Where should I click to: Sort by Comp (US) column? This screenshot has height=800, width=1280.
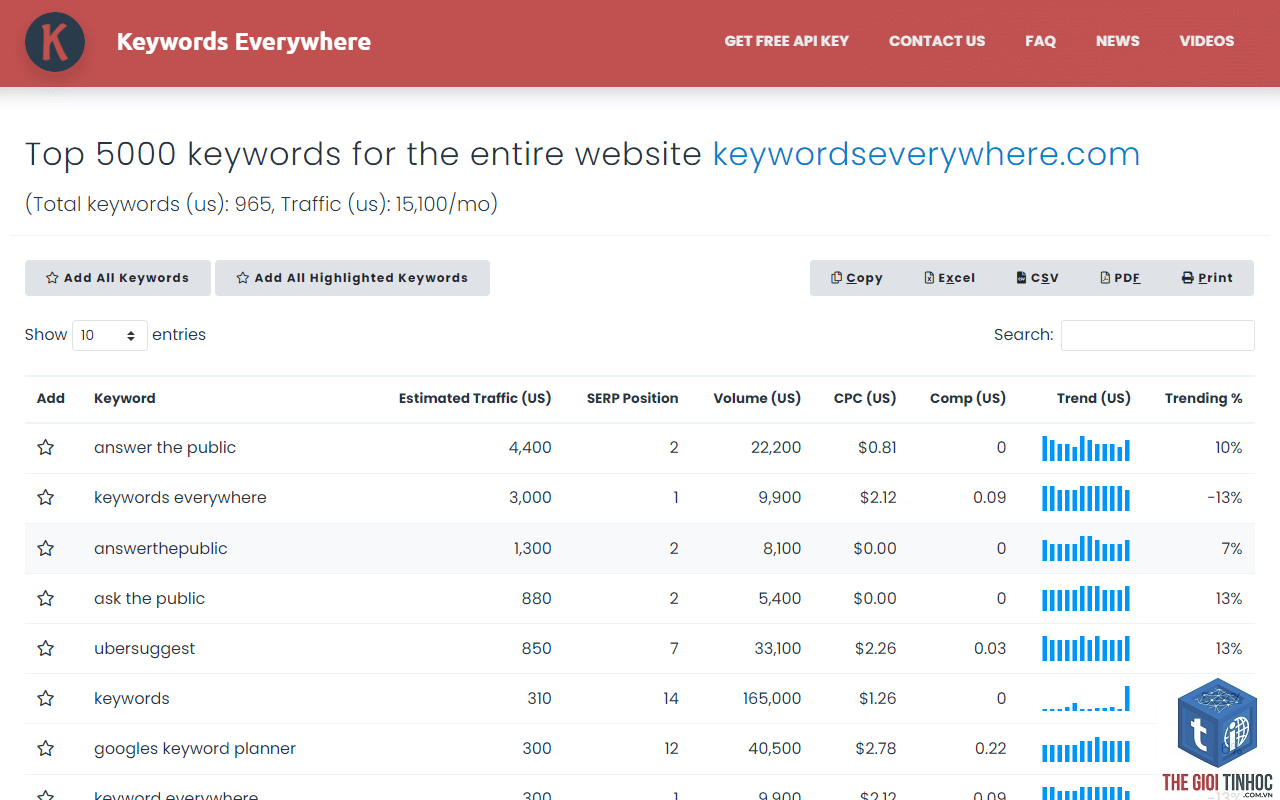pyautogui.click(x=968, y=398)
